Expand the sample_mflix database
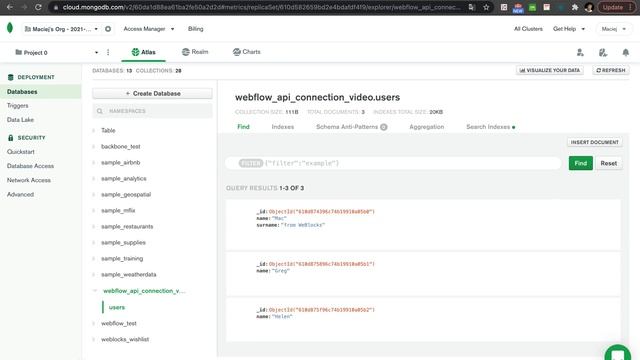 pyautogui.click(x=93, y=210)
